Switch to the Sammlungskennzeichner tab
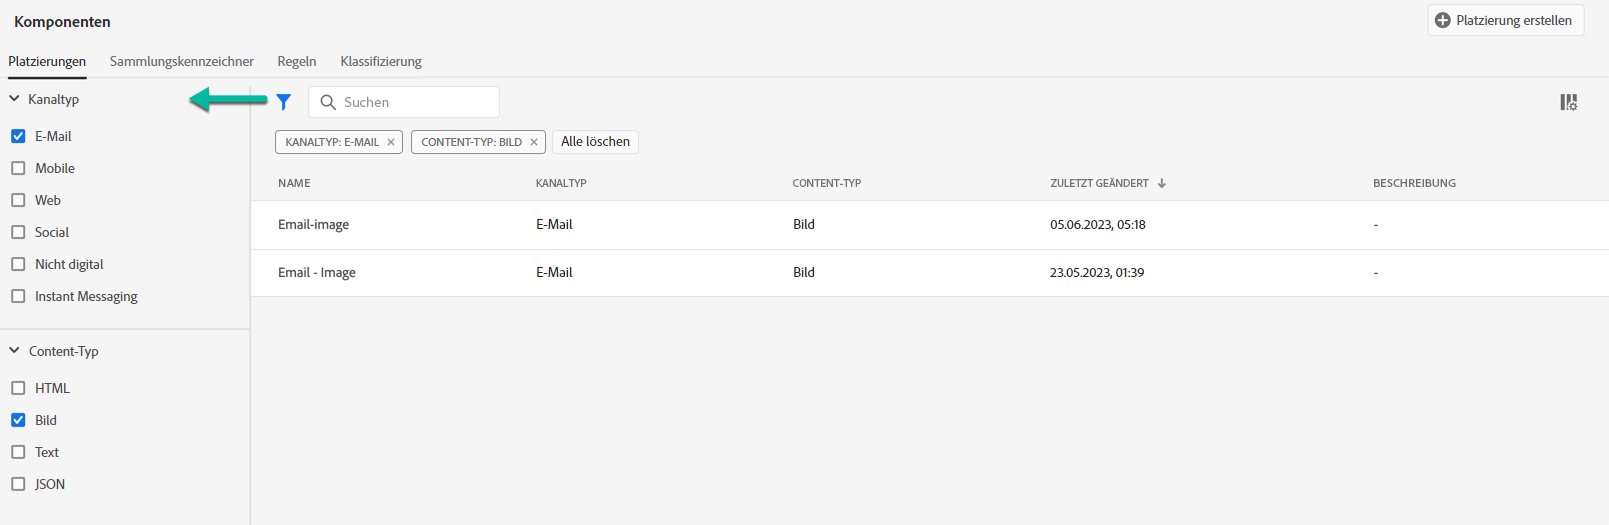 tap(181, 61)
